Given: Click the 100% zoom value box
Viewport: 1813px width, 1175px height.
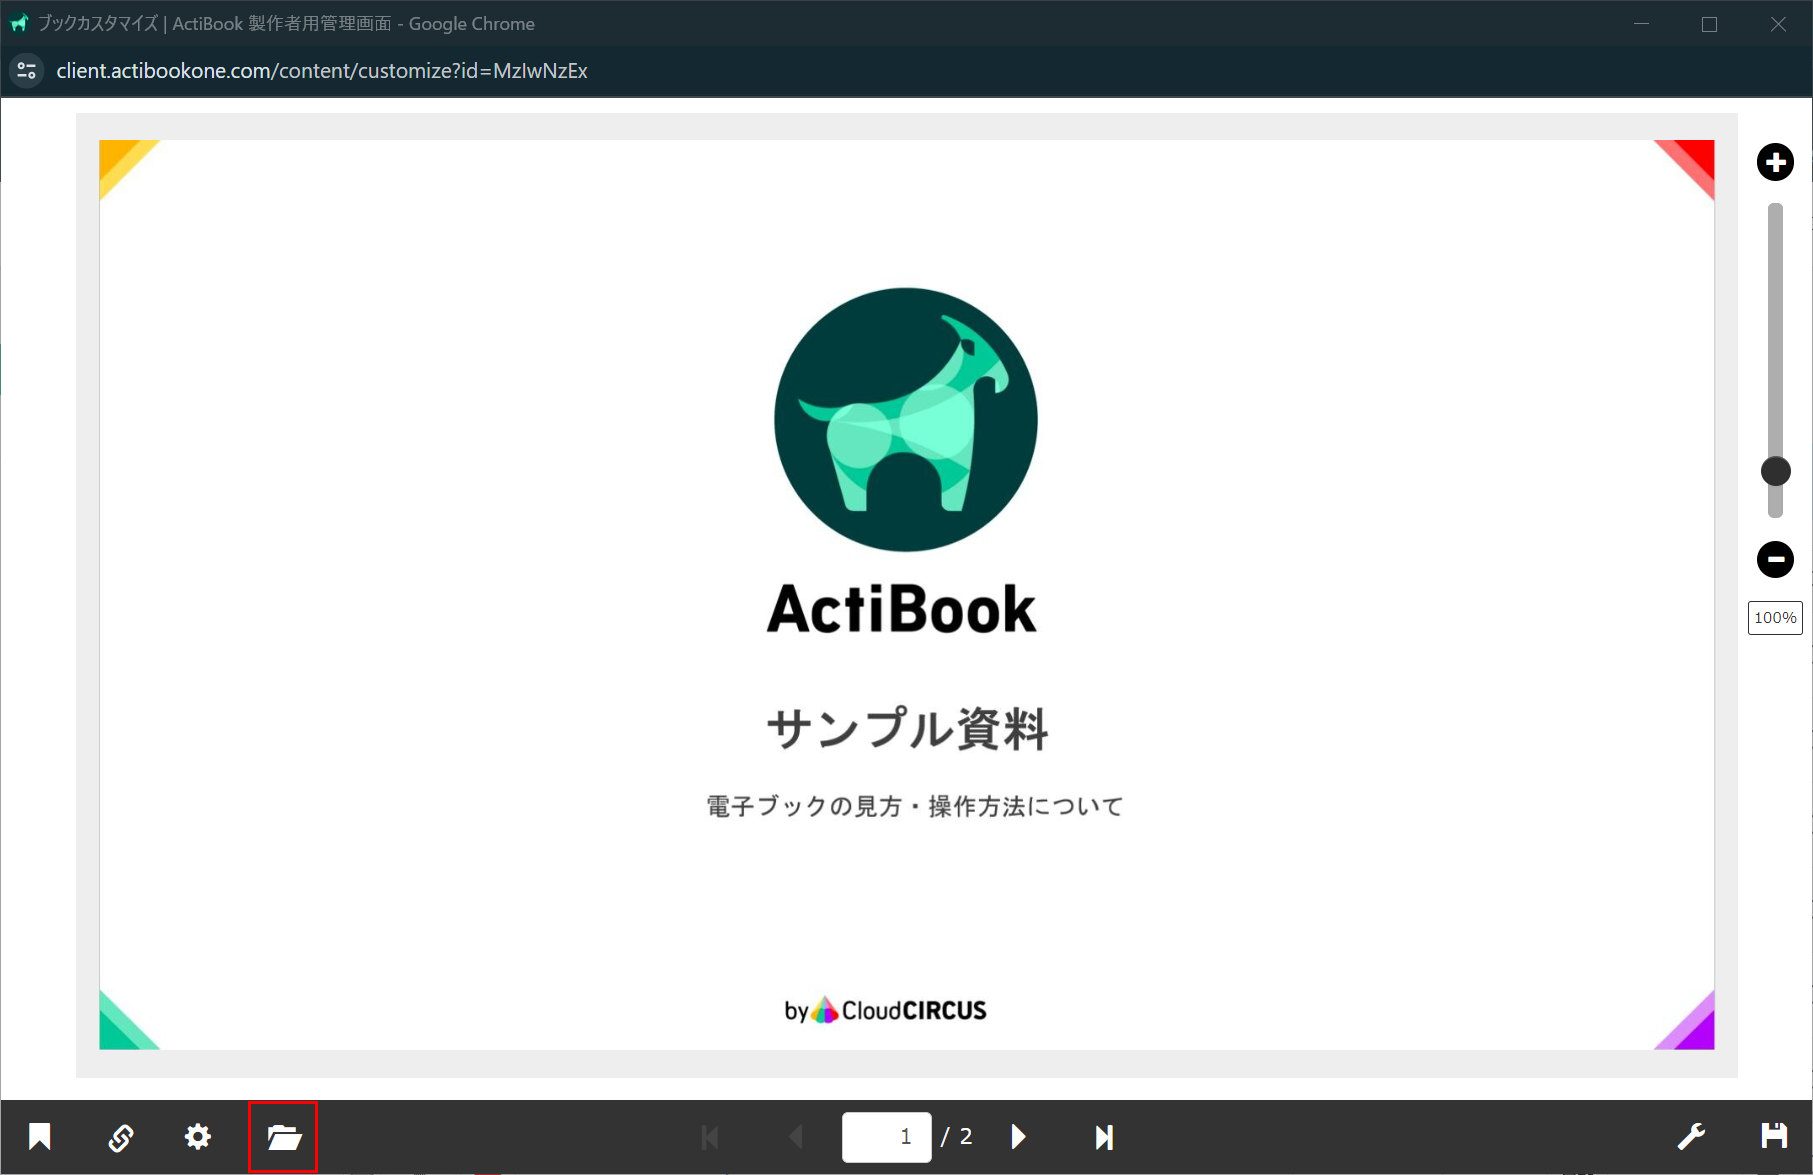Looking at the screenshot, I should 1775,618.
